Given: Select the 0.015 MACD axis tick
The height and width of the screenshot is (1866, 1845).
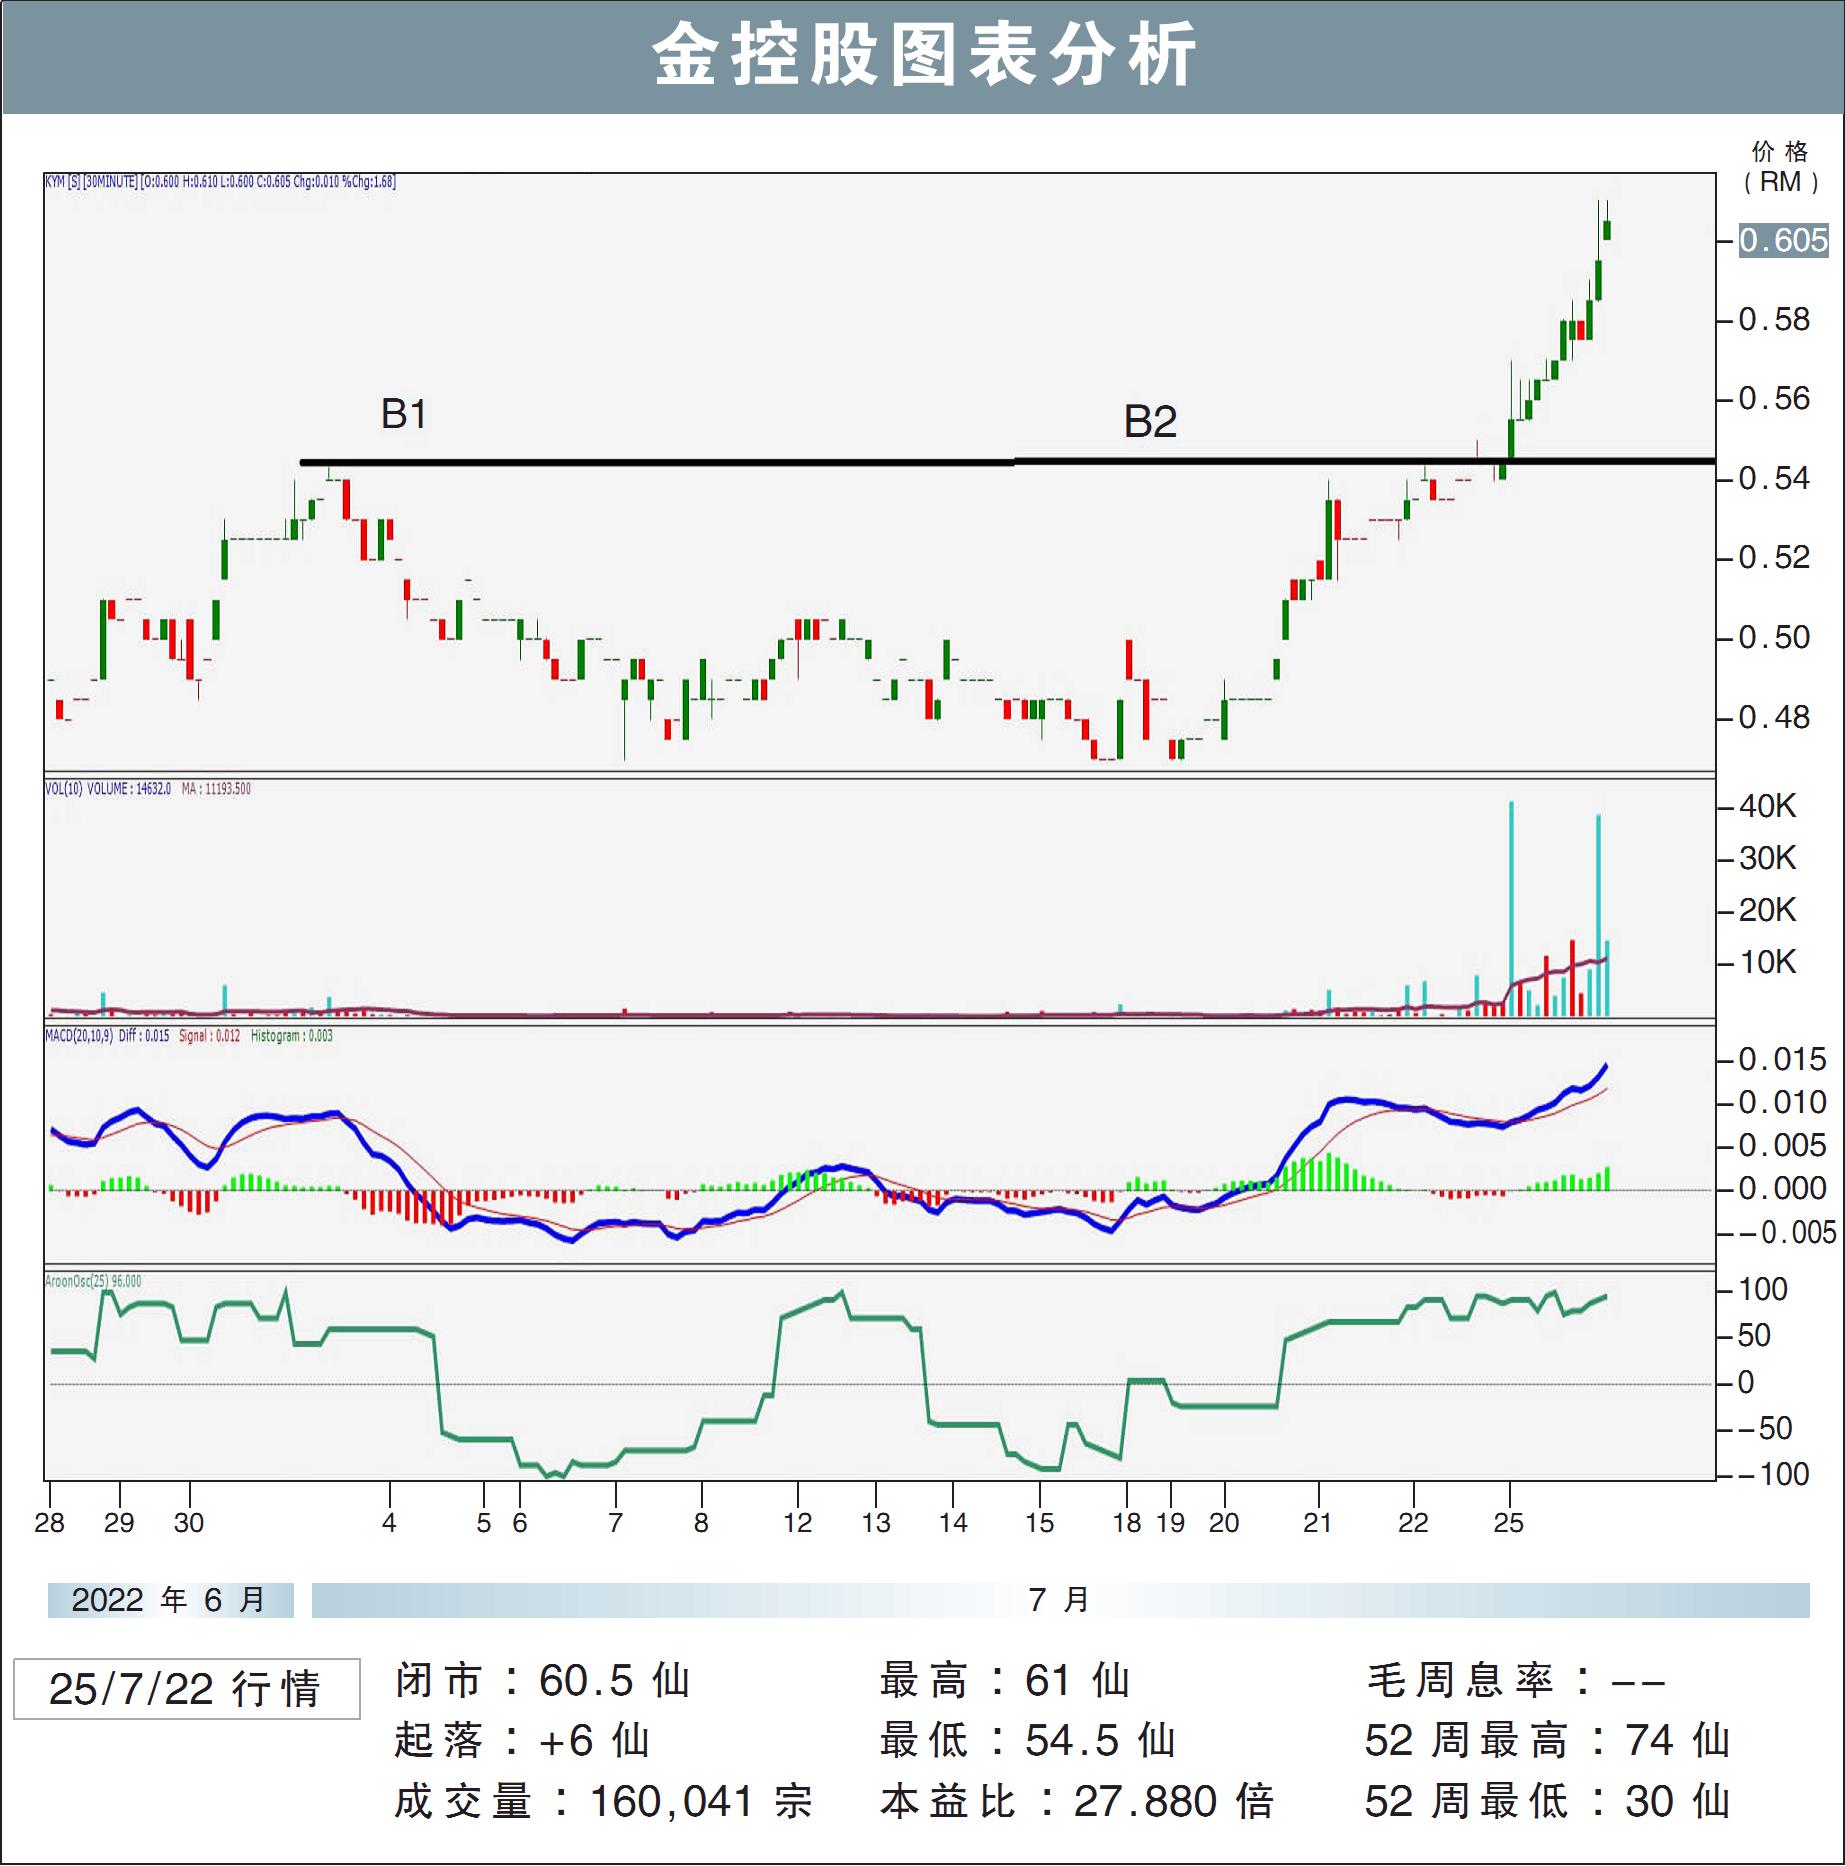Looking at the screenshot, I should coord(1782,1059).
